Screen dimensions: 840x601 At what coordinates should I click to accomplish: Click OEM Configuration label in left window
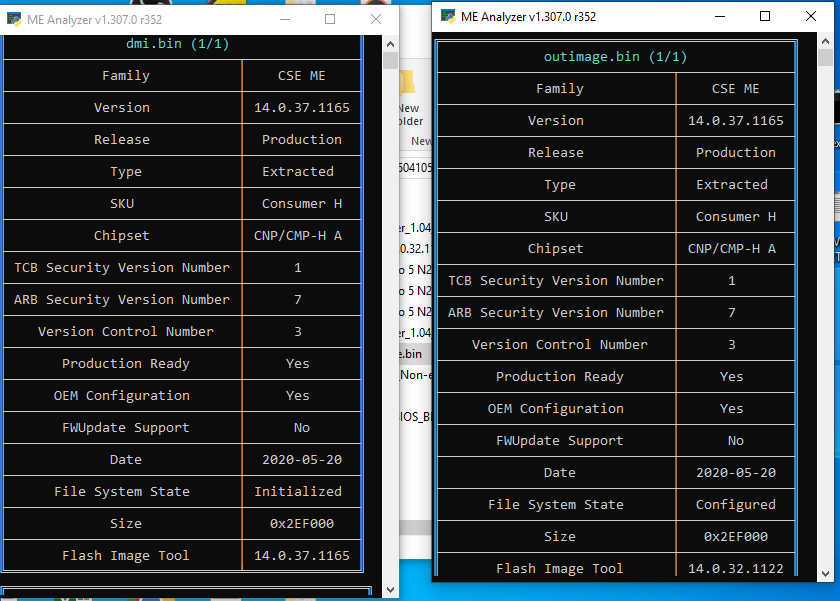pos(122,396)
